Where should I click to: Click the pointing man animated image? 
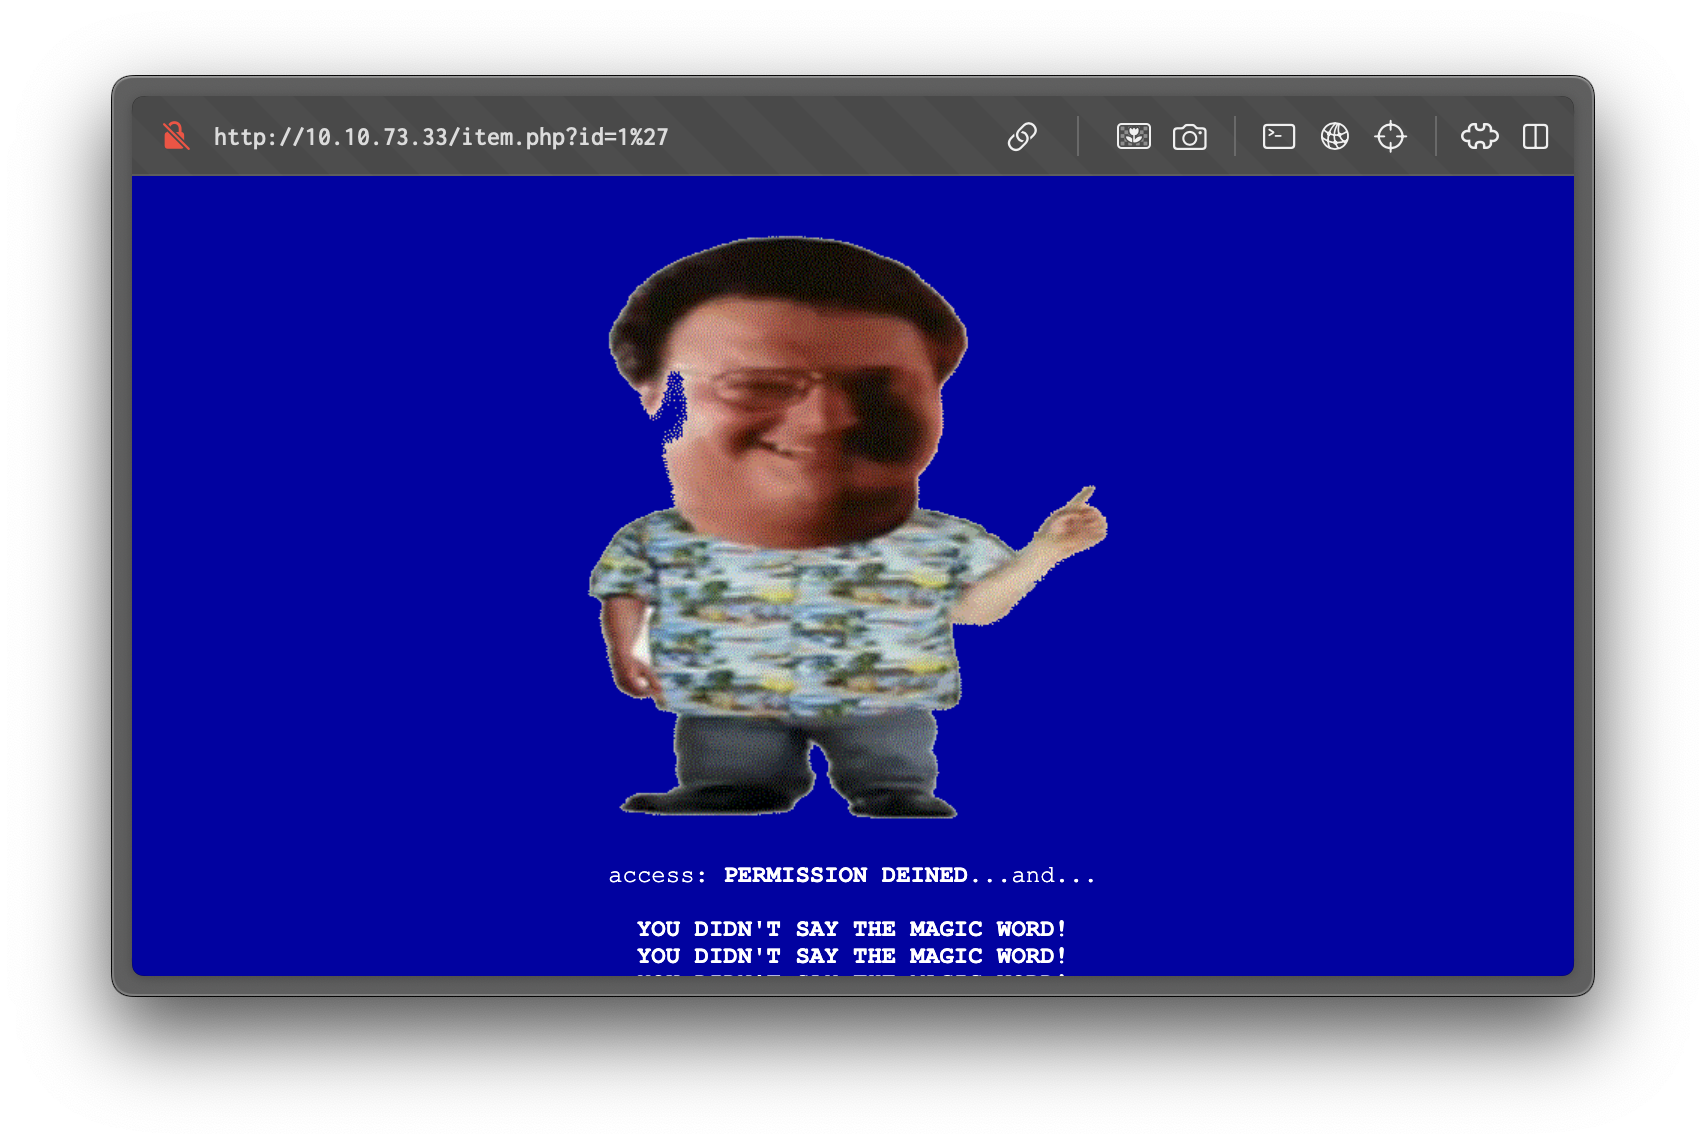[848, 527]
